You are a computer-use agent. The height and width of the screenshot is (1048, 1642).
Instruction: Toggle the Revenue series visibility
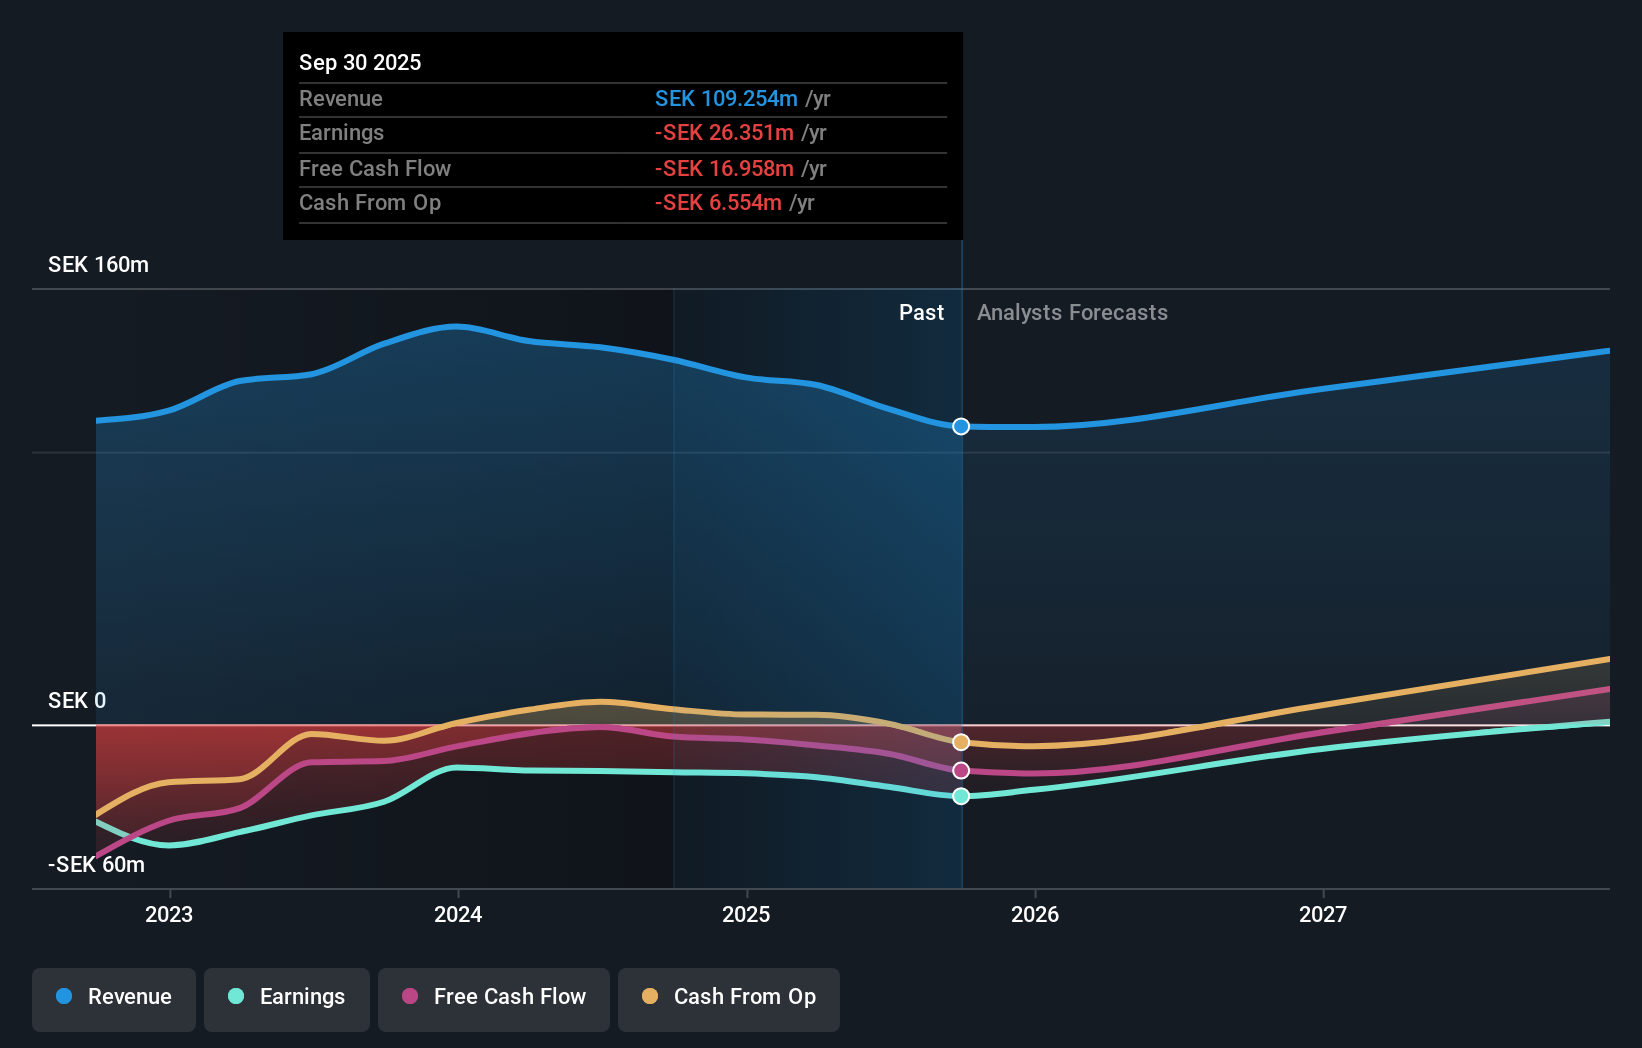pos(113,997)
